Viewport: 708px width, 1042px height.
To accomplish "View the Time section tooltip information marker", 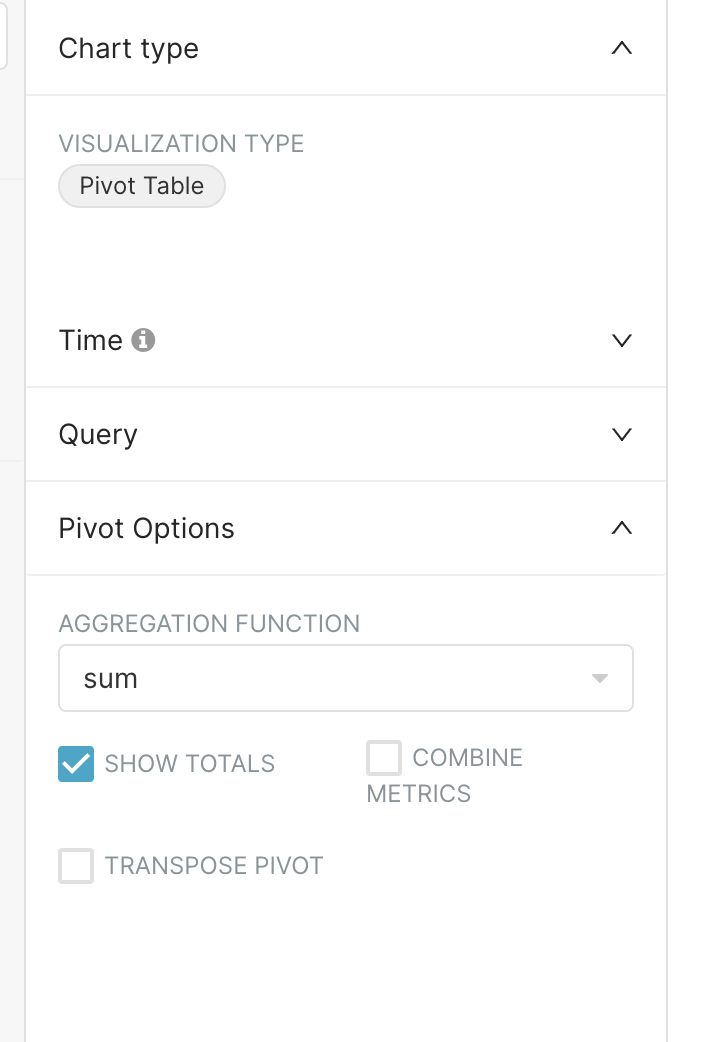I will click(143, 341).
